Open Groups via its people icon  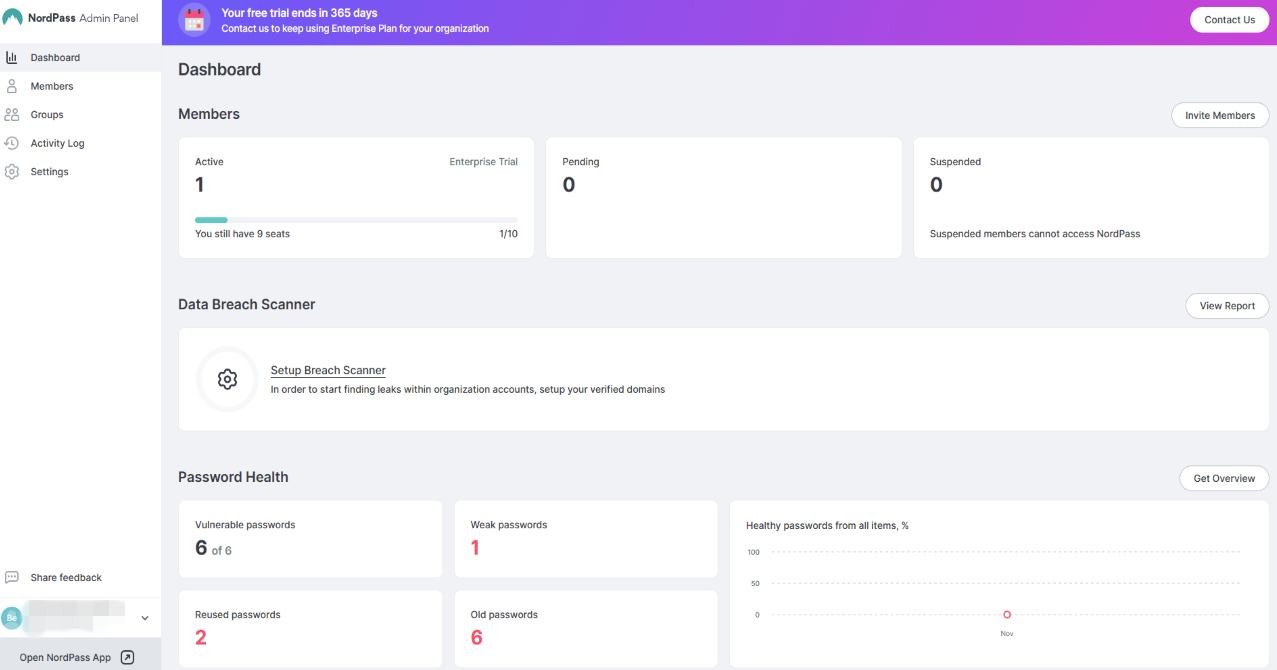[x=11, y=114]
